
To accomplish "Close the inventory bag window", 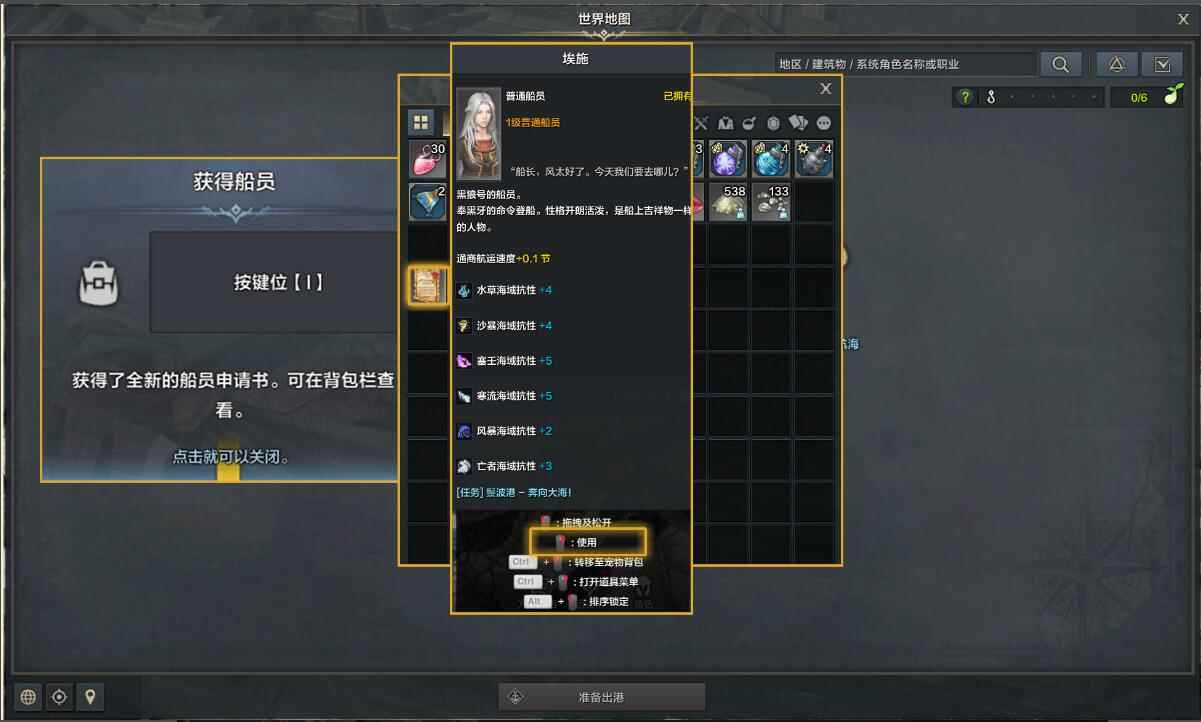I will click(826, 88).
